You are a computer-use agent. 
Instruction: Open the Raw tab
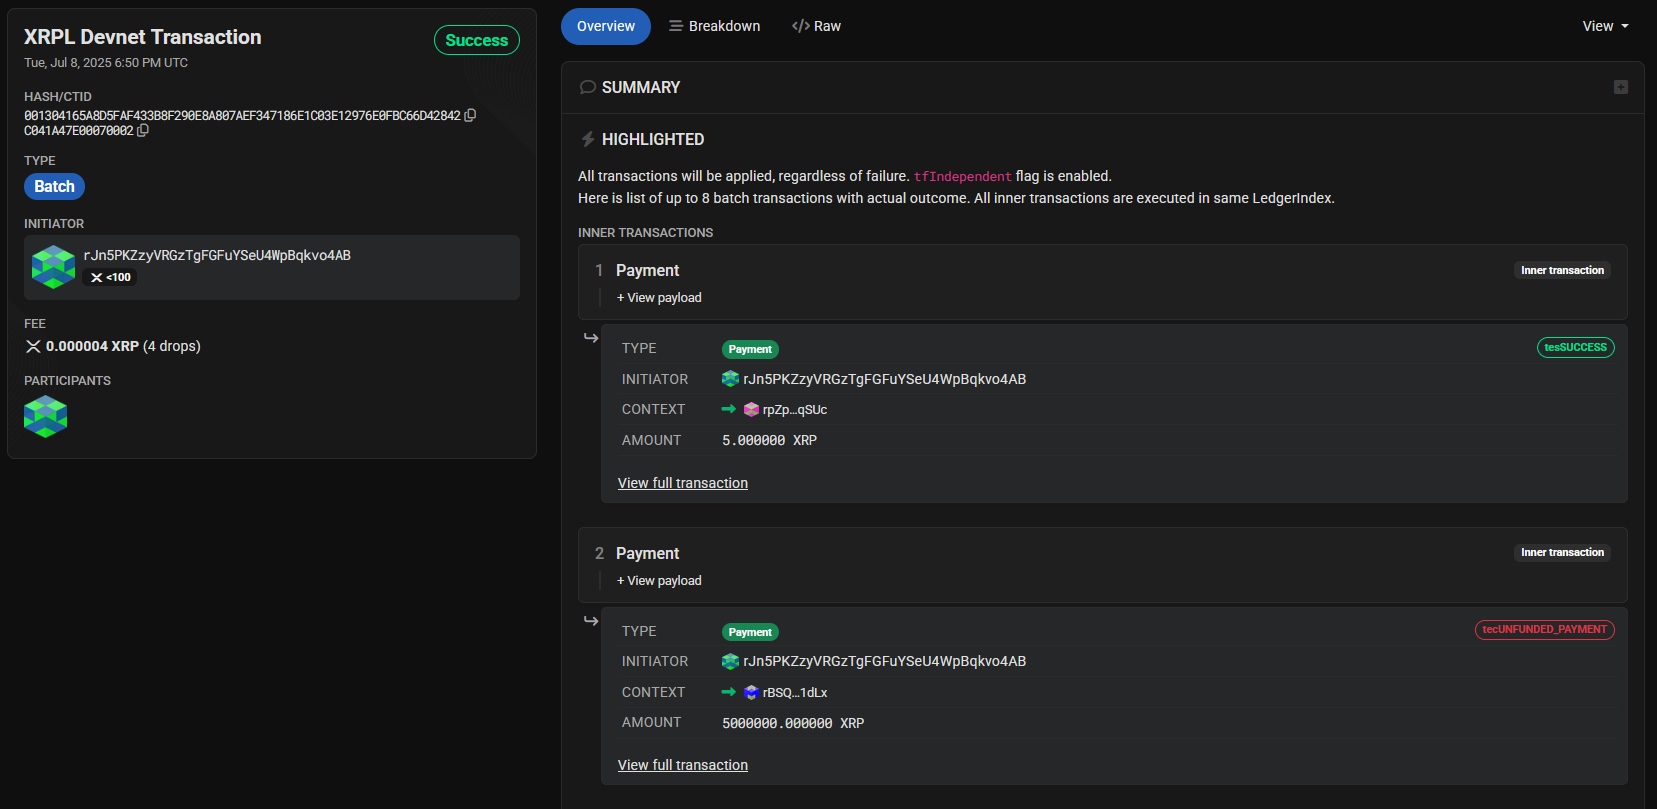(816, 26)
